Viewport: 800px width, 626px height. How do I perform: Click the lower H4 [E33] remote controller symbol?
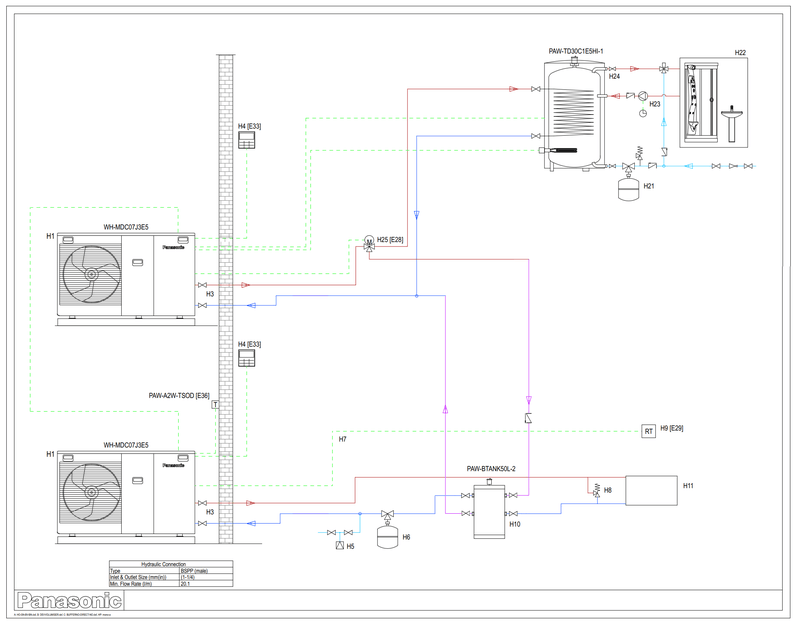tap(246, 358)
